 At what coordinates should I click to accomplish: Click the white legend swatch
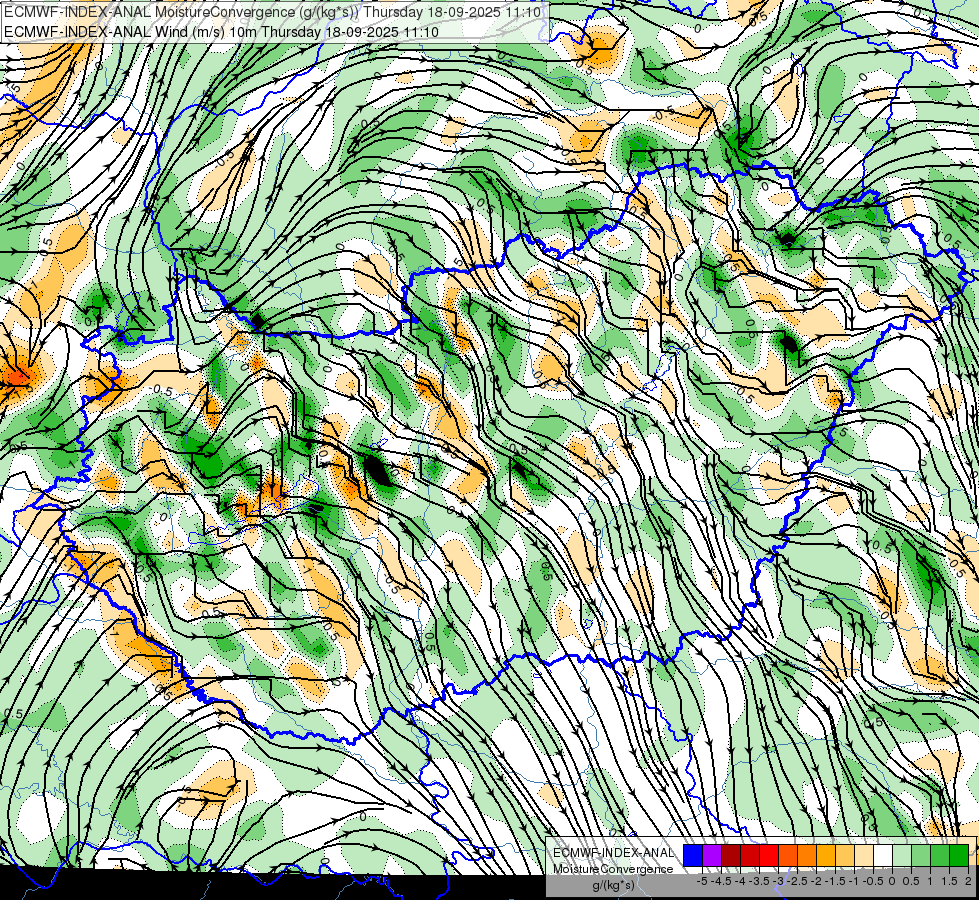click(x=883, y=855)
